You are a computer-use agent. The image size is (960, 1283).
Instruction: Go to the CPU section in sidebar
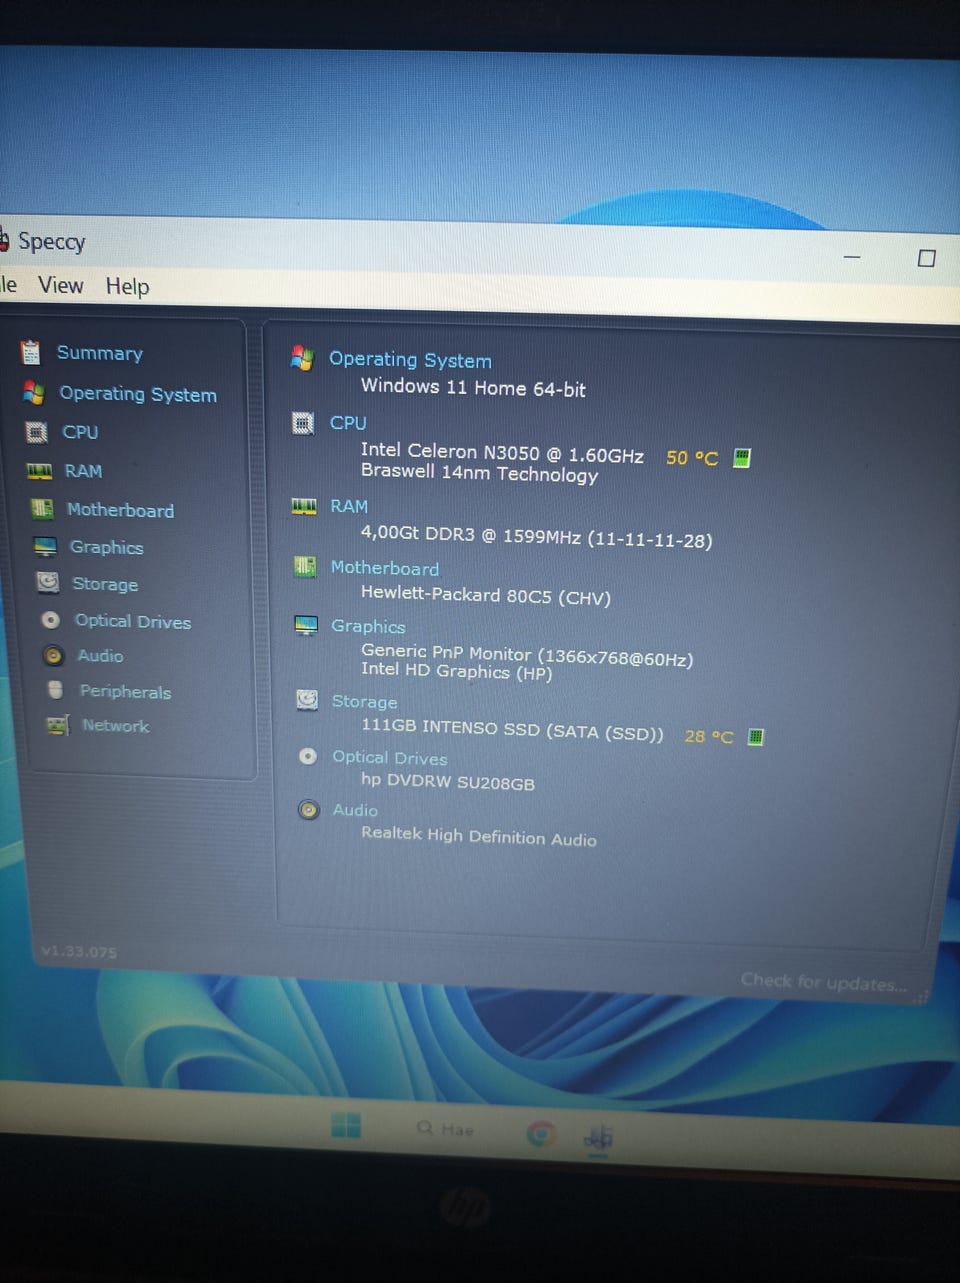click(80, 432)
